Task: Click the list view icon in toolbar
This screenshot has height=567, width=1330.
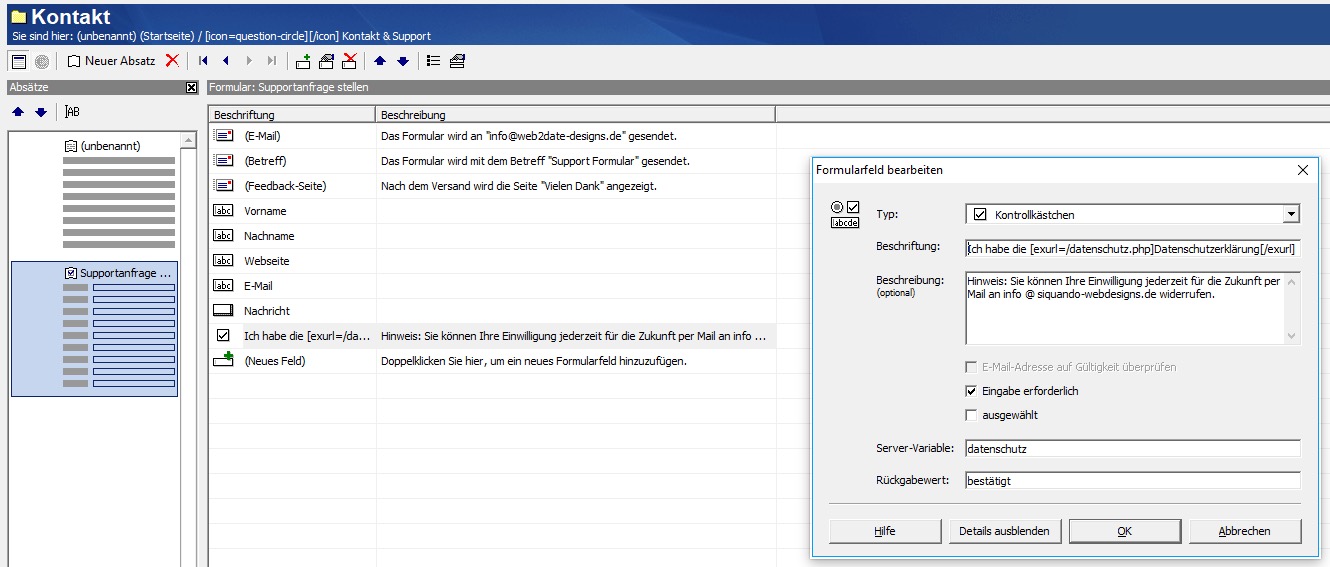Action: (x=434, y=61)
